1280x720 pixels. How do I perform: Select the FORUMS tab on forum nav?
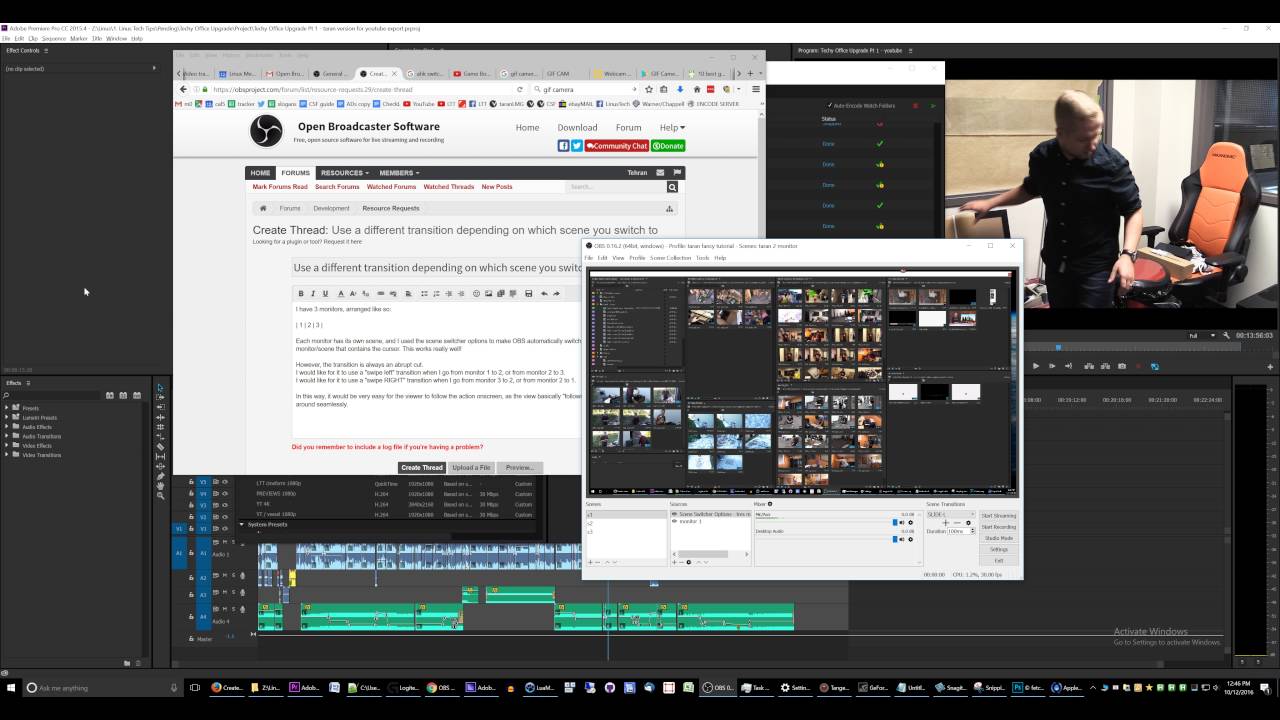(x=295, y=173)
